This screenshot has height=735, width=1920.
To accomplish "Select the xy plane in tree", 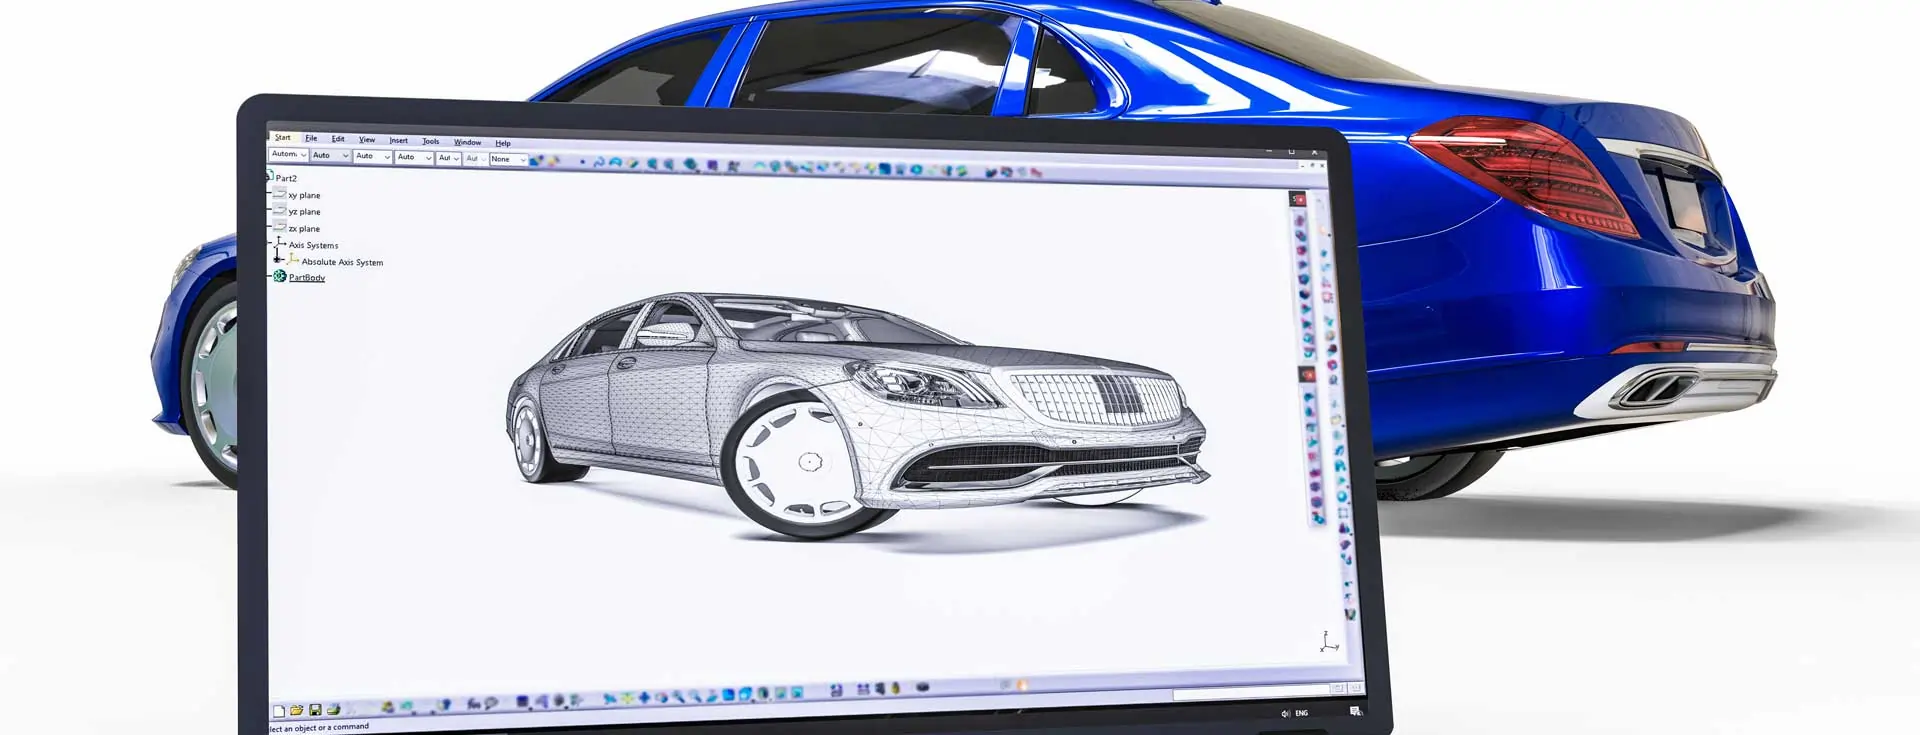I will pos(304,195).
